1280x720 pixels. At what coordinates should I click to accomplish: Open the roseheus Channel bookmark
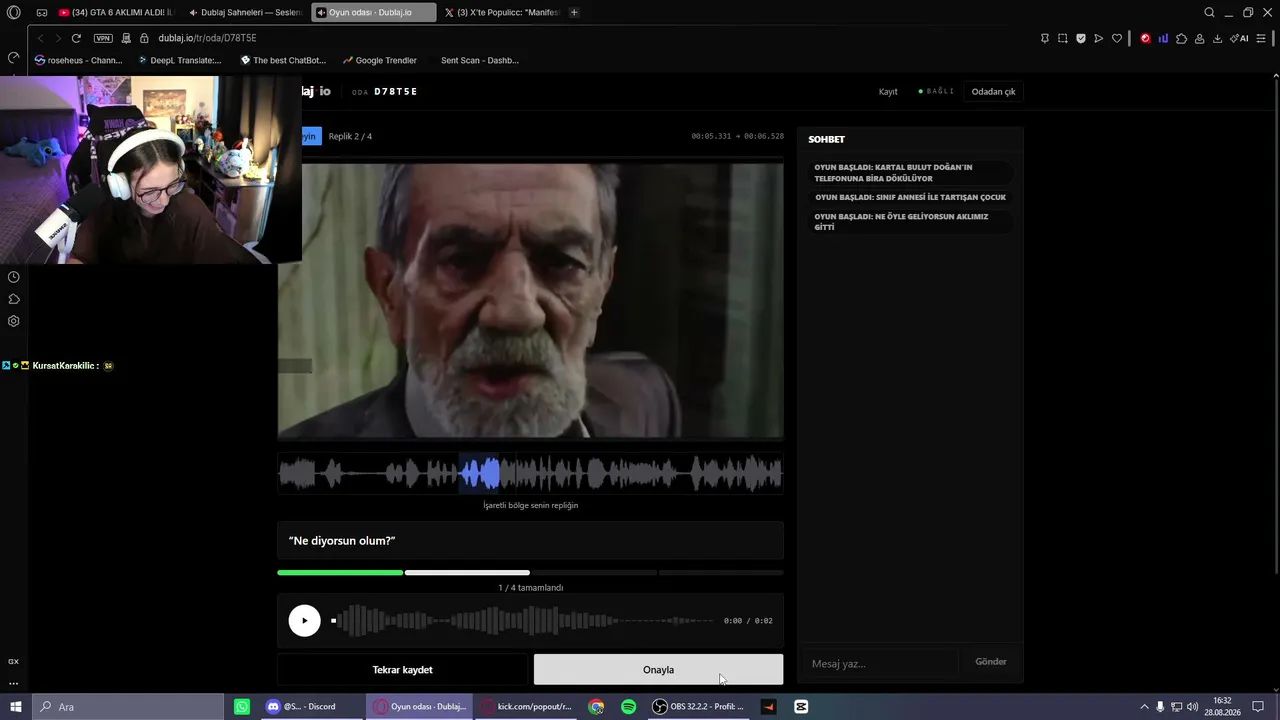(x=78, y=60)
